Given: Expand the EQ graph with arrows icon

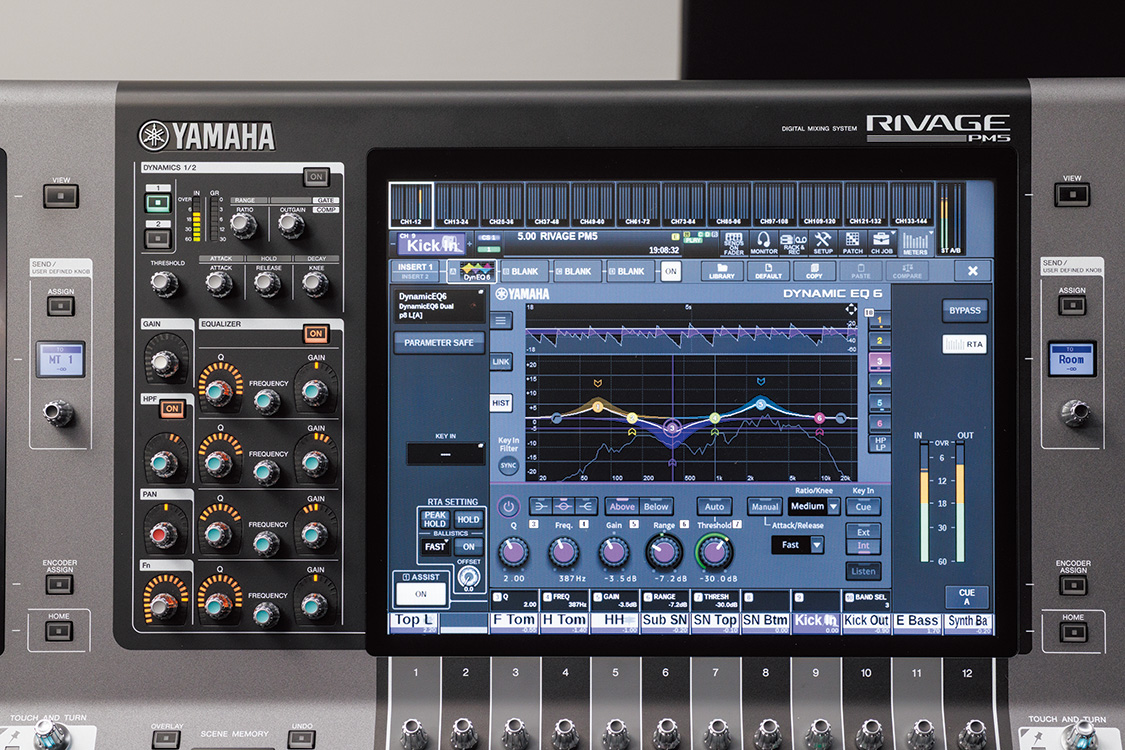Looking at the screenshot, I should pos(851,309).
